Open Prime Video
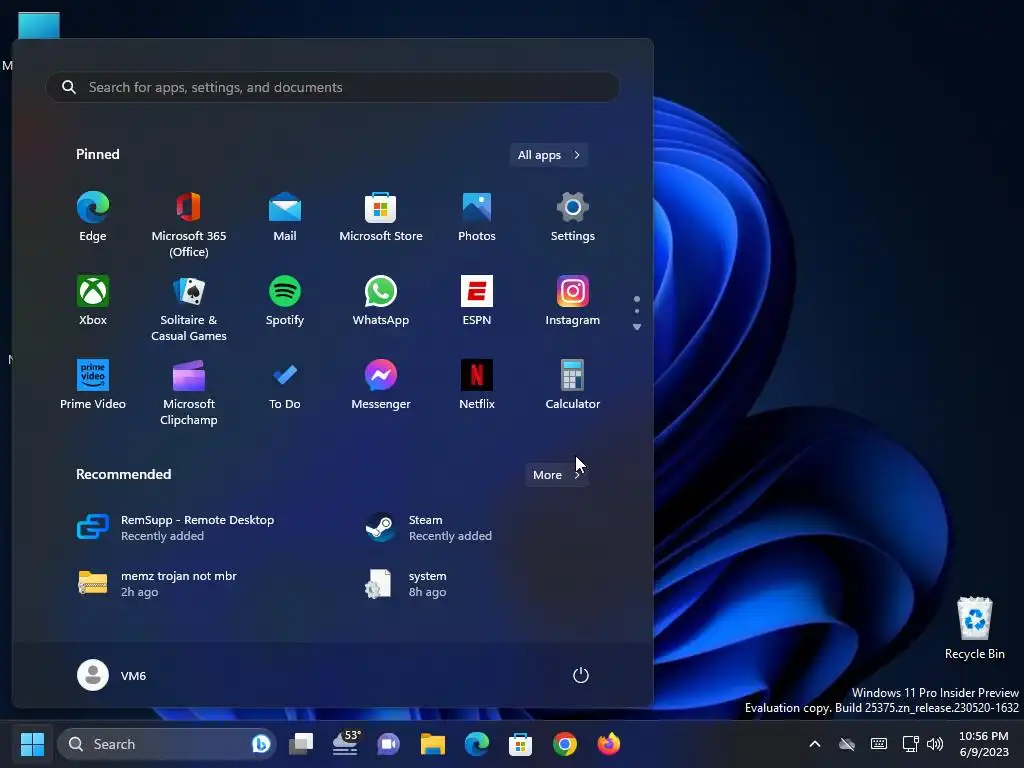Image resolution: width=1024 pixels, height=768 pixels. (x=93, y=385)
